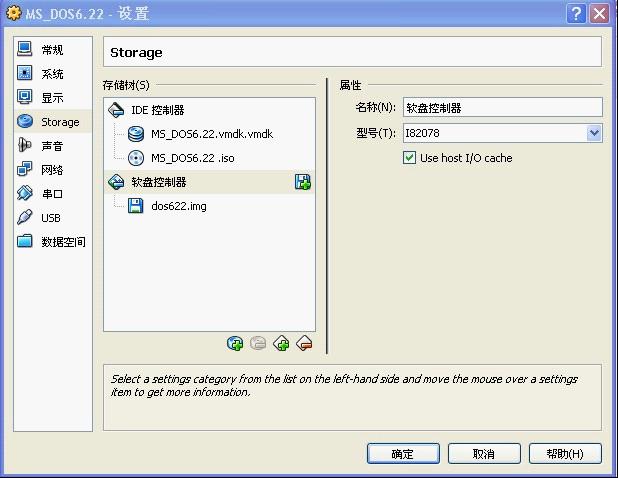The image size is (618, 478).
Task: Click the 系统 chip icon
Action: 24,73
